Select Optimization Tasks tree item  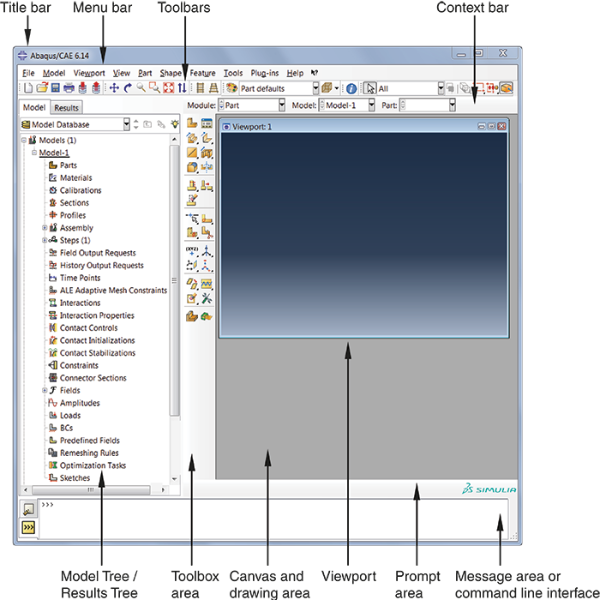[x=93, y=465]
